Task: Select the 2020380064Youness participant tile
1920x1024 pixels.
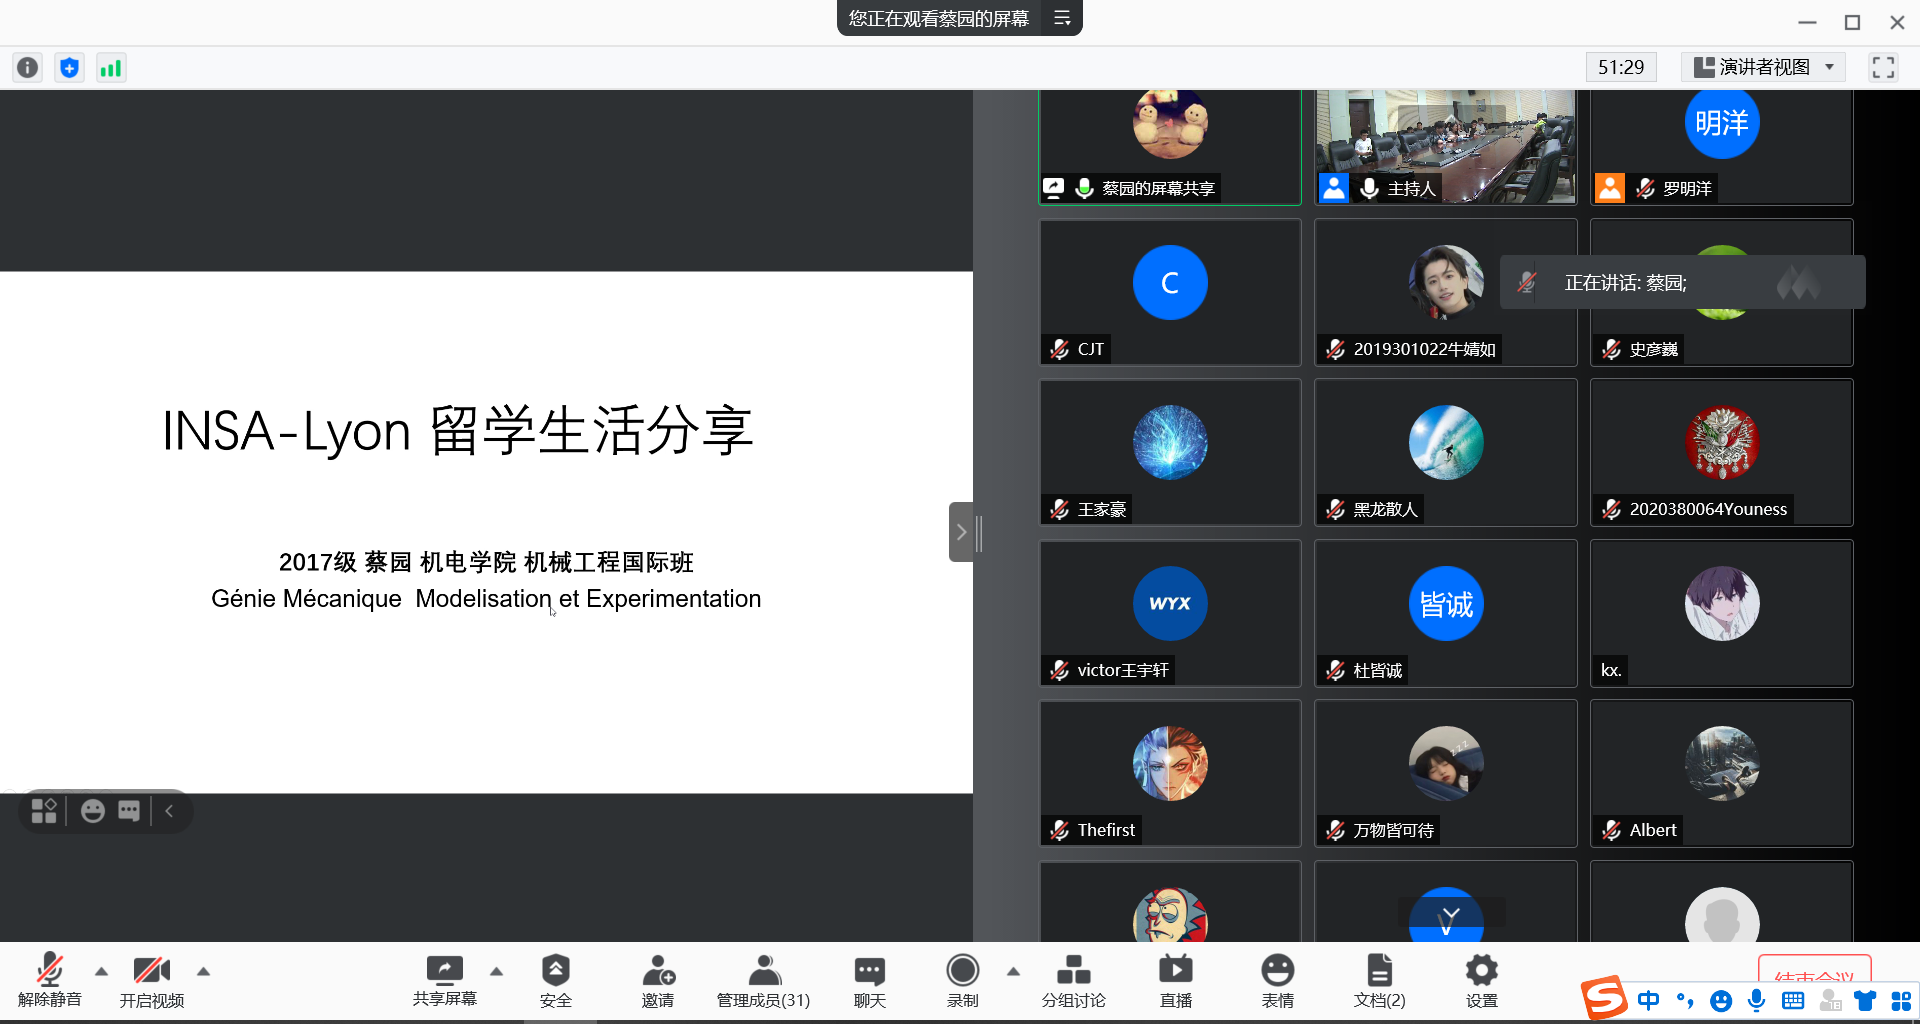Action: (1721, 452)
